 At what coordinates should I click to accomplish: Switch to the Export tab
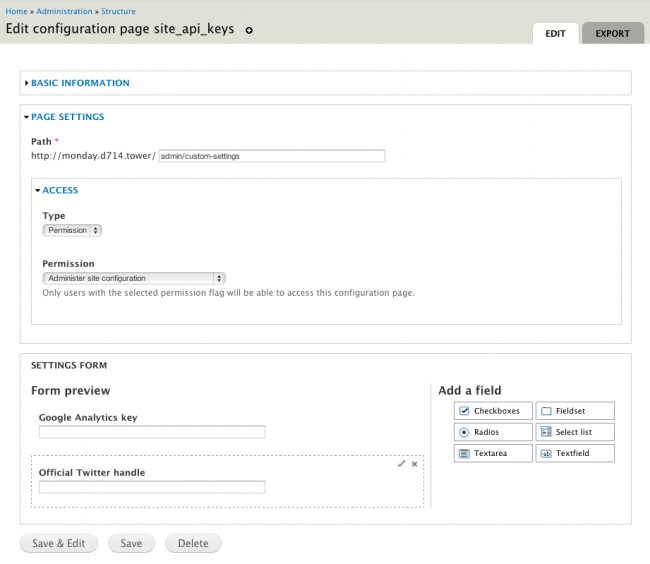click(x=612, y=33)
